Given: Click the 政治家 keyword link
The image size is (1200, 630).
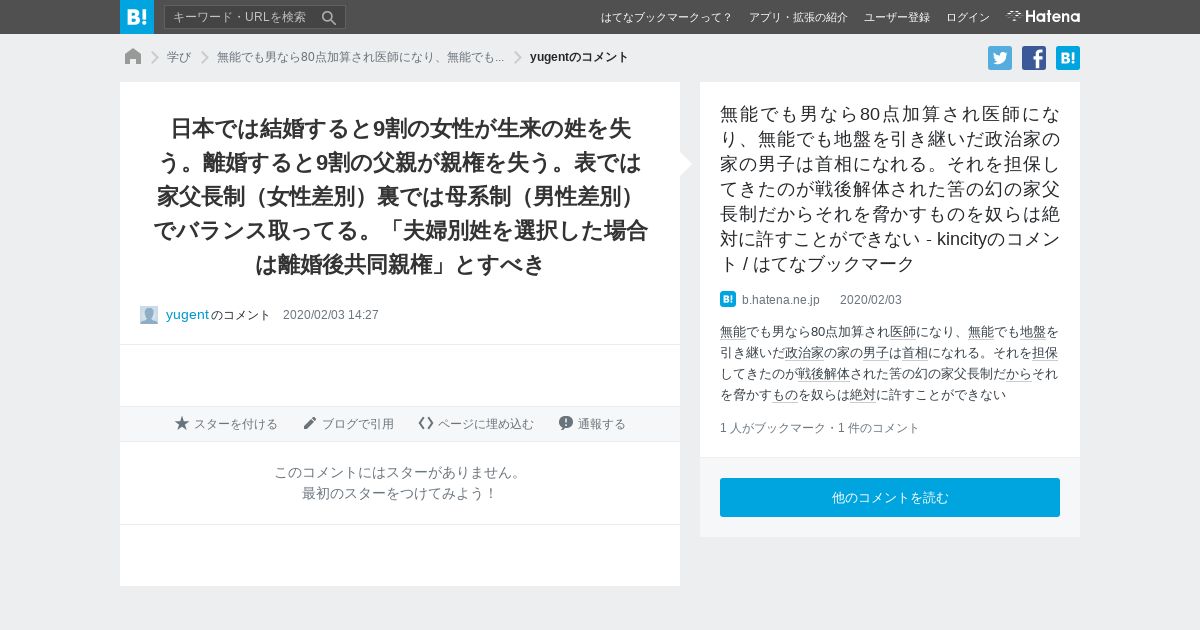Looking at the screenshot, I should 804,353.
